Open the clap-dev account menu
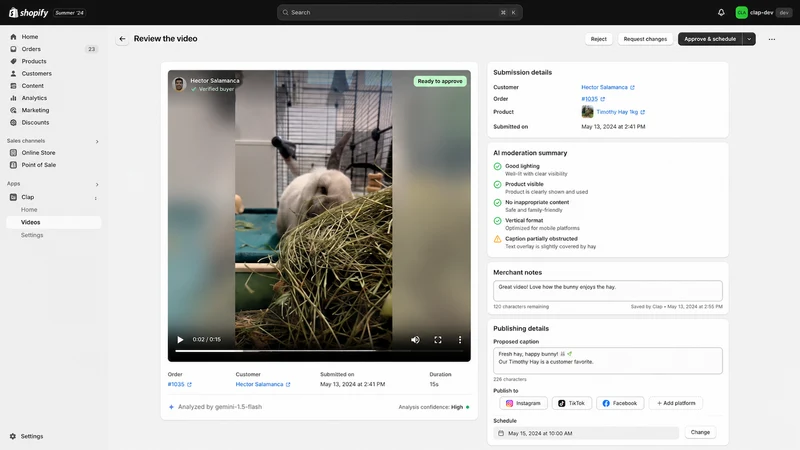 coord(763,13)
